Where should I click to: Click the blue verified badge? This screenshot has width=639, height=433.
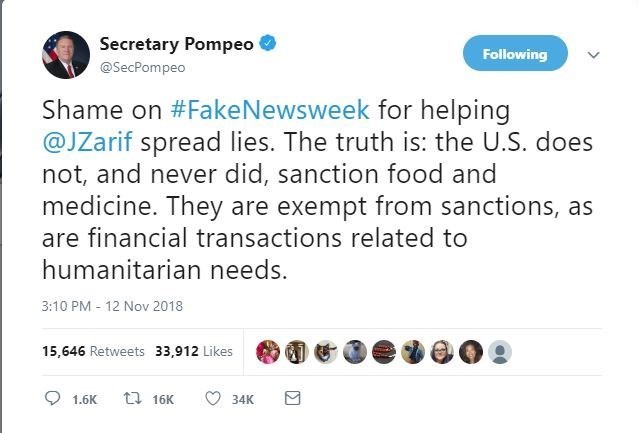(x=270, y=43)
